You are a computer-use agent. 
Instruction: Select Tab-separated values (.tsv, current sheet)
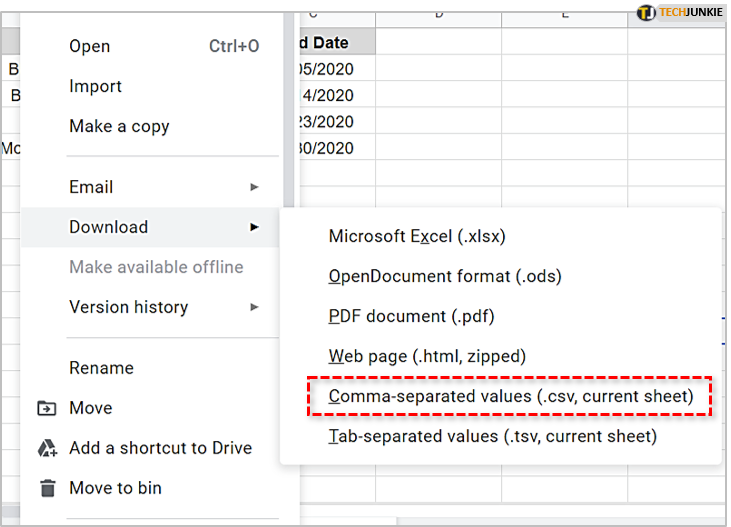tap(492, 436)
